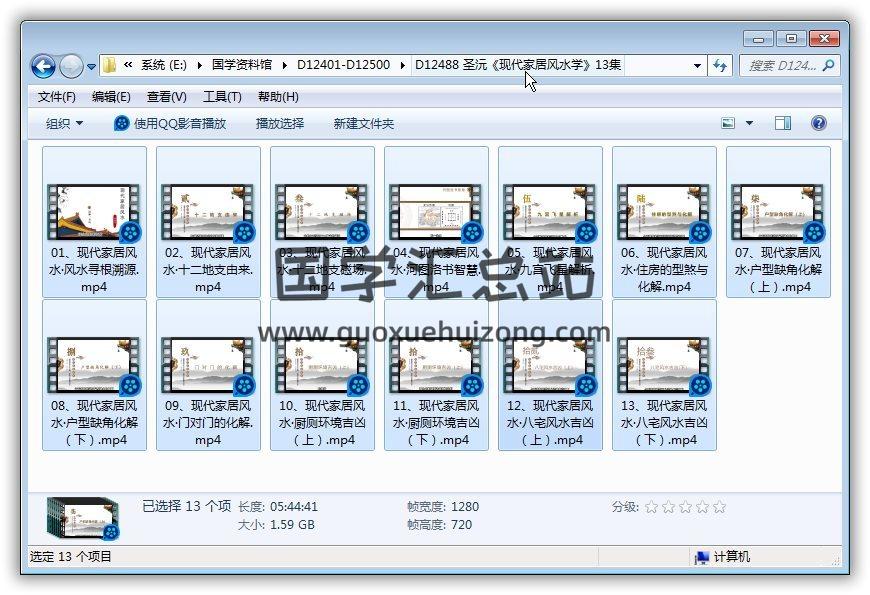The height and width of the screenshot is (595, 870).
Task: Open the address bar history dropdown
Action: coord(697,65)
